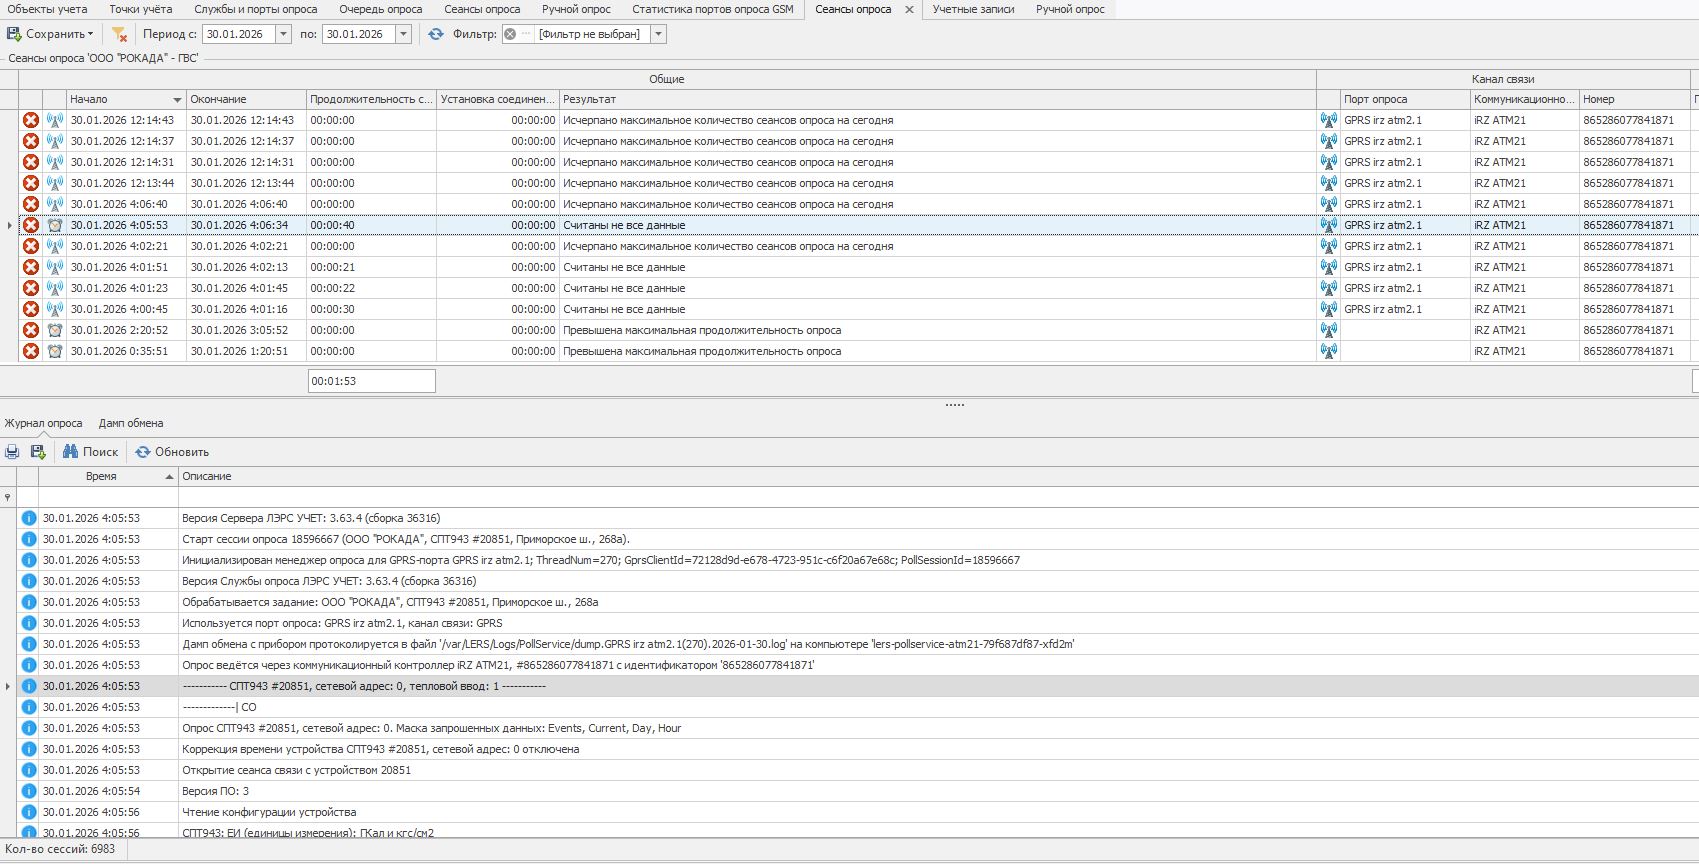Switch to the Дамп обмена tab

click(x=131, y=423)
